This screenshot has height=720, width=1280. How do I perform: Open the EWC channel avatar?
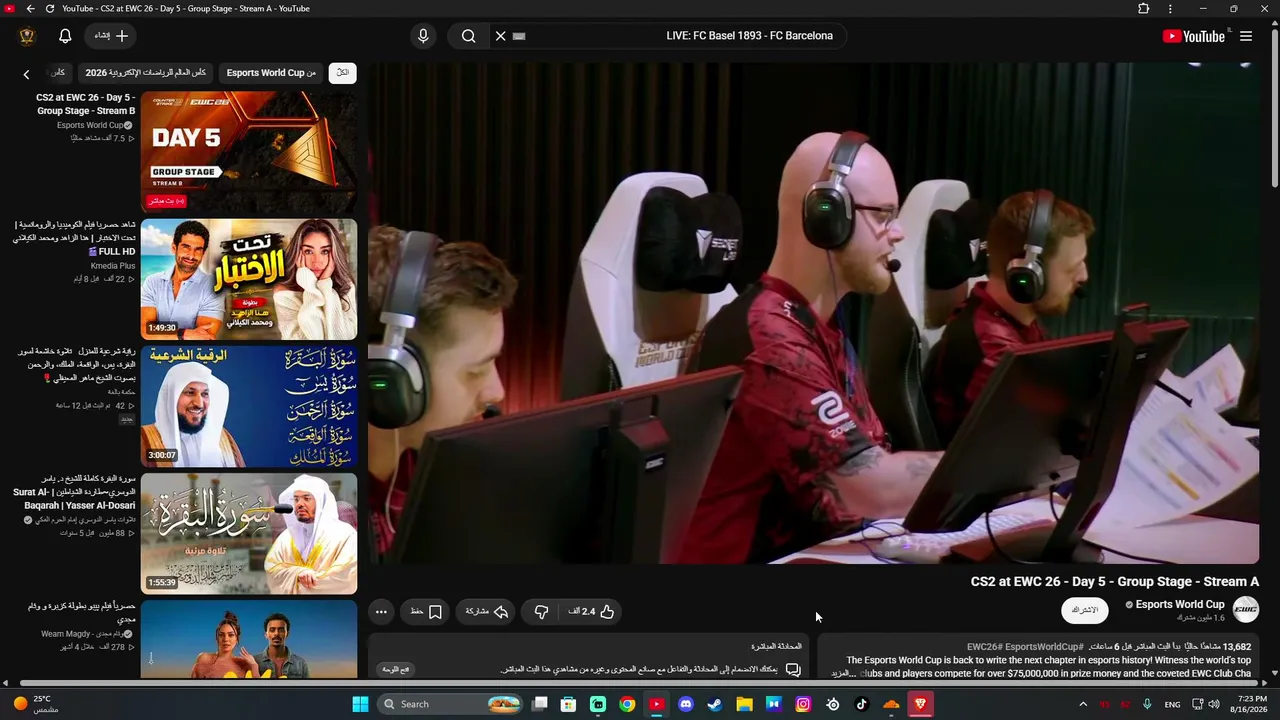click(1246, 609)
